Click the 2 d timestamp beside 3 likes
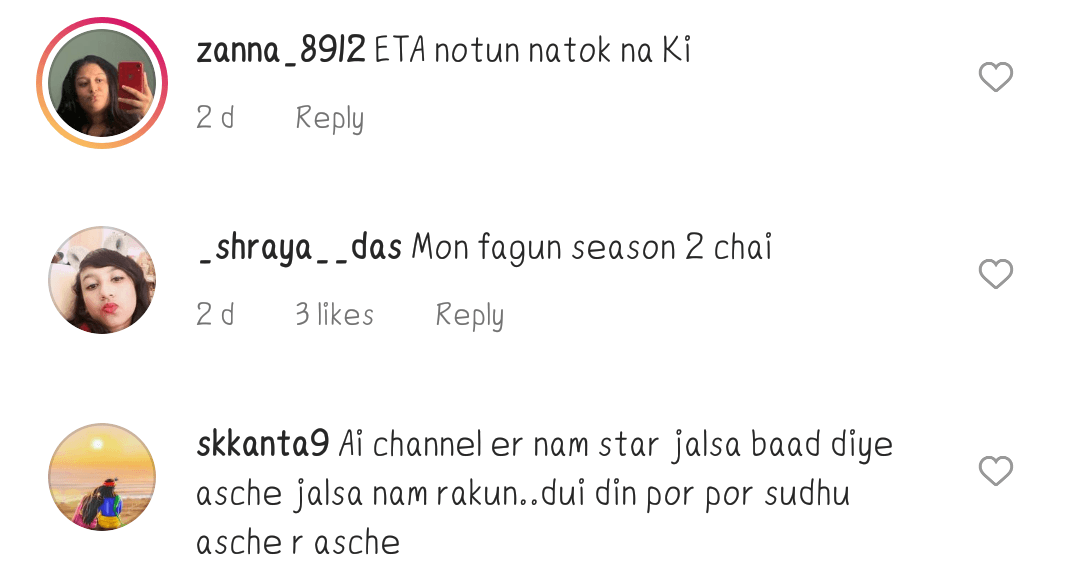Viewport: 1080px width, 568px height. [x=215, y=315]
